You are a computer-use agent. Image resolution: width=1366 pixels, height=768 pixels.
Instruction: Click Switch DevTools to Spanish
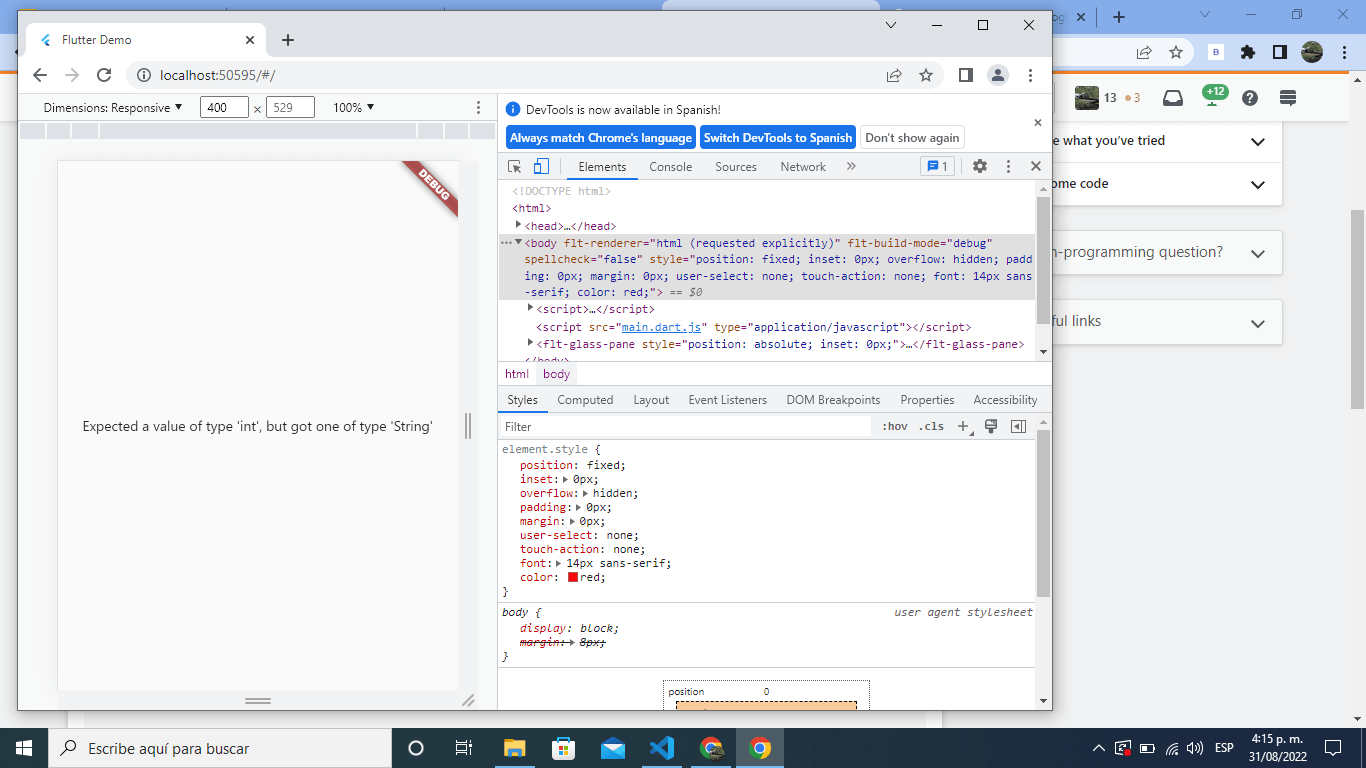(778, 138)
